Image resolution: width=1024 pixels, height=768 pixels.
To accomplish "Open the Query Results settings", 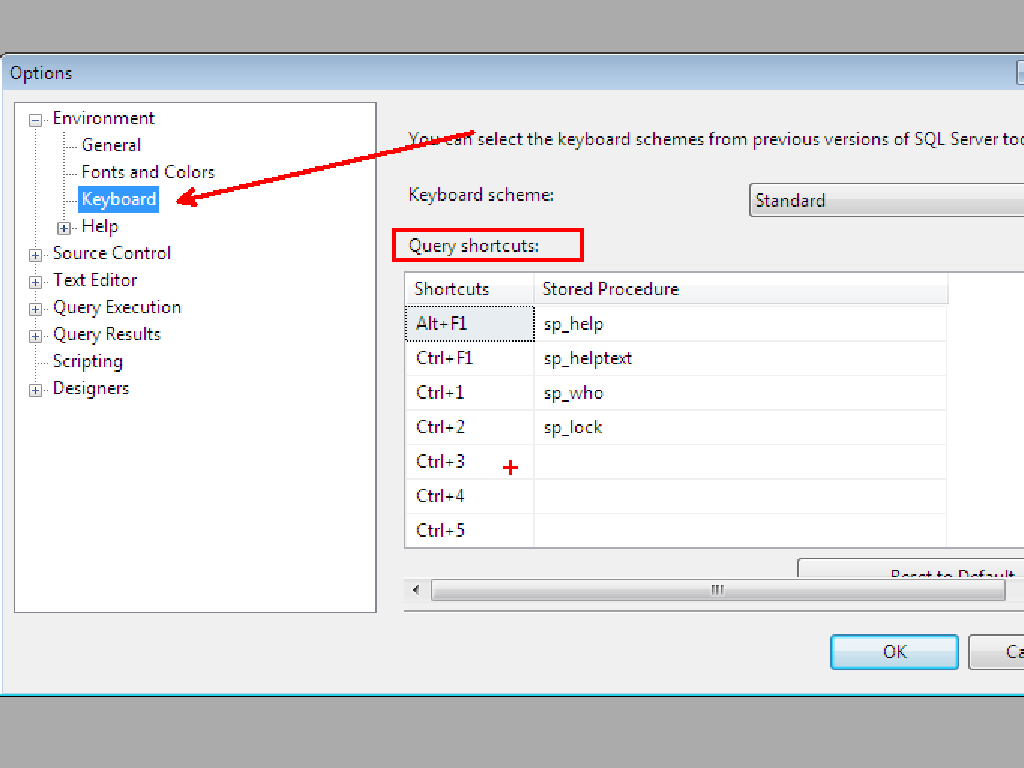I will pos(106,334).
